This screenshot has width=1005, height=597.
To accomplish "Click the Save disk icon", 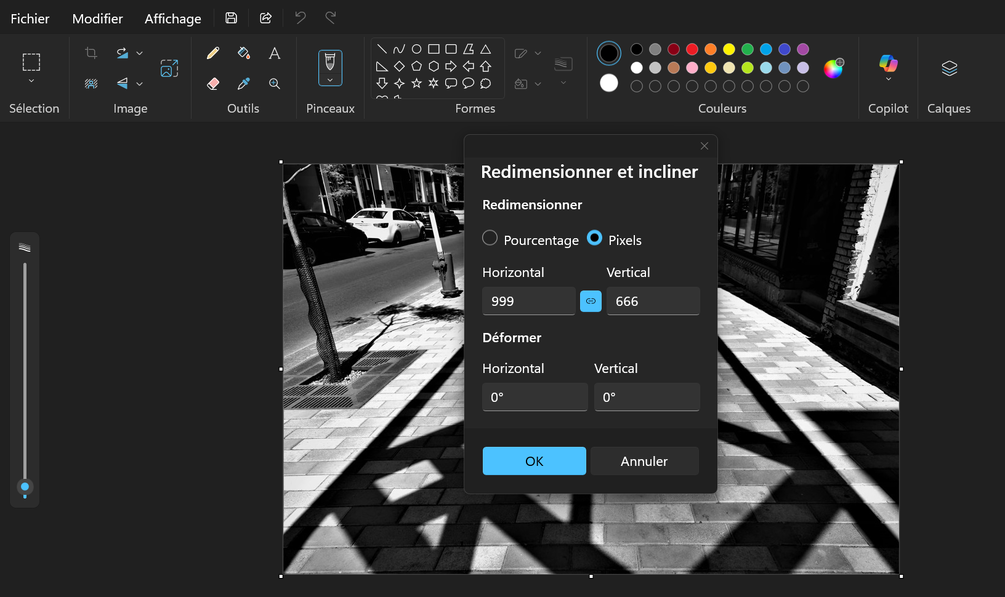I will (231, 18).
